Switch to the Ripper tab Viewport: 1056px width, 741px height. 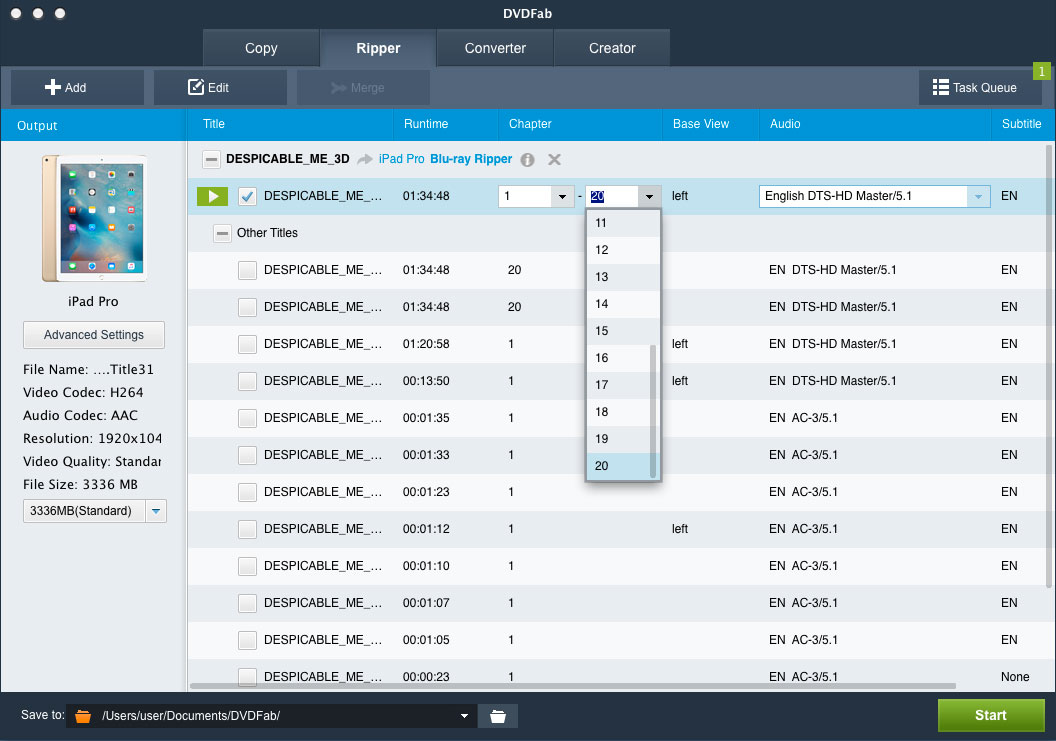(378, 49)
